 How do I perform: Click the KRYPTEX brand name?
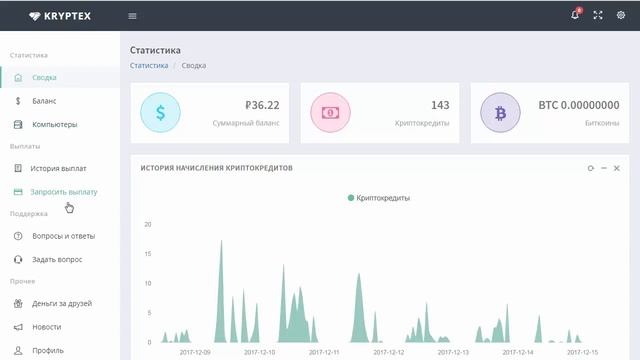67,16
